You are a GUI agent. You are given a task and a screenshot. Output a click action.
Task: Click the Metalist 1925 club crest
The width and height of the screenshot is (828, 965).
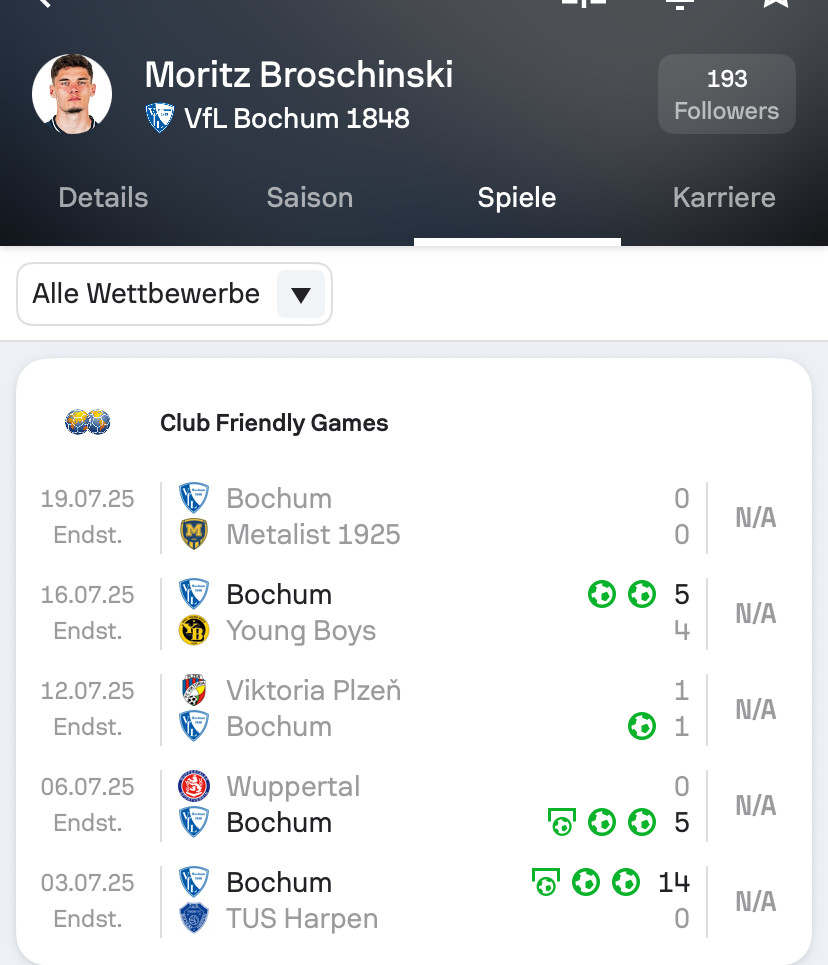[x=193, y=534]
